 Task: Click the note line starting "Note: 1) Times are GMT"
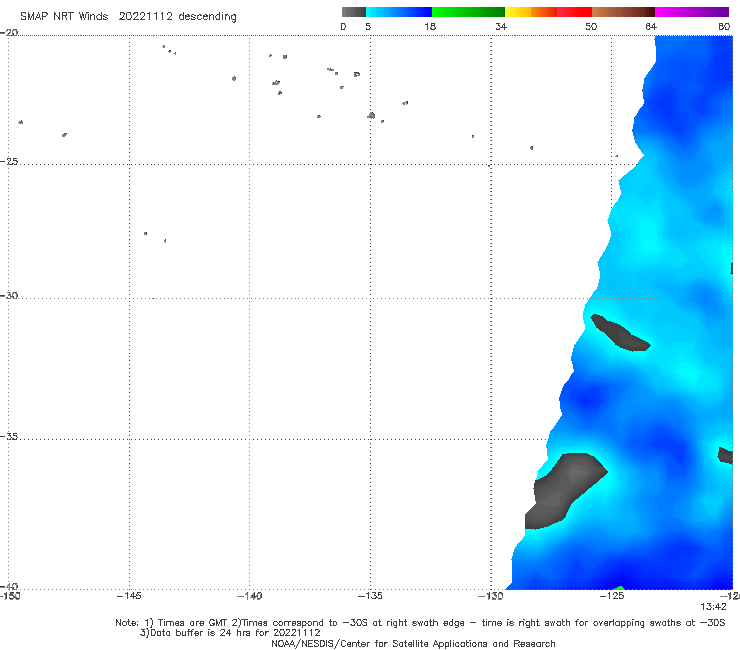420,623
